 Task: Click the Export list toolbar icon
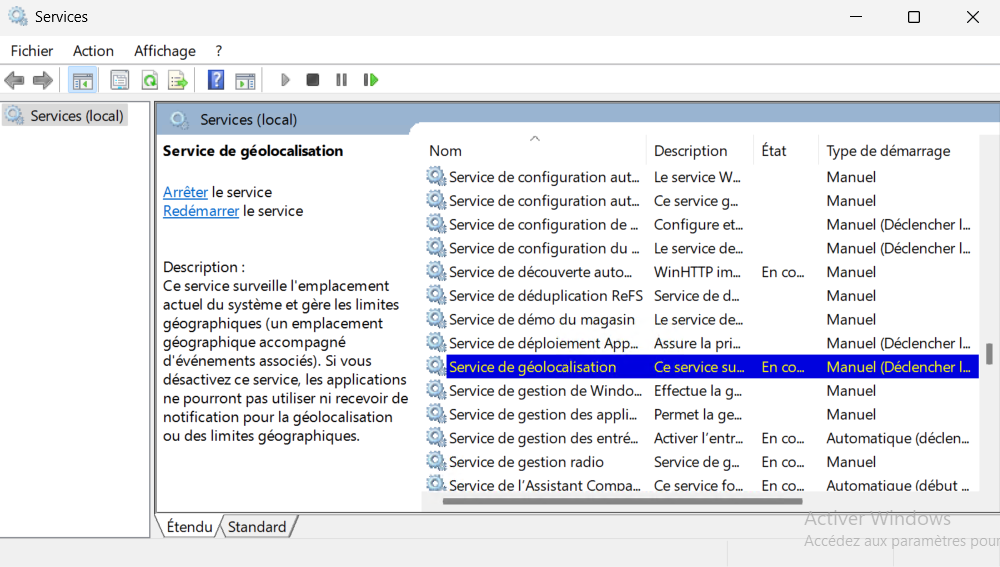coord(178,80)
